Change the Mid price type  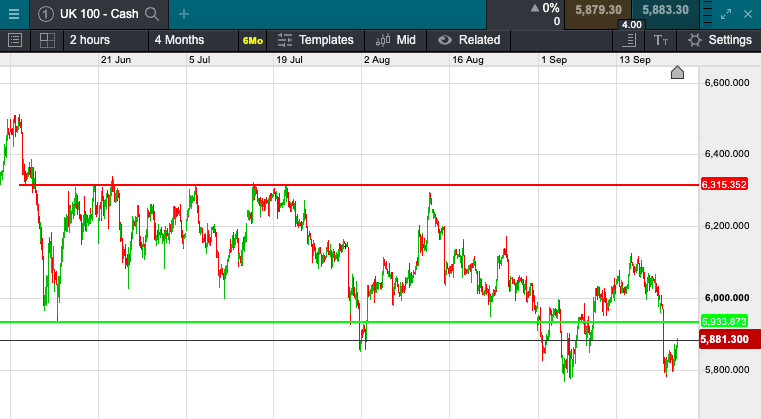[x=396, y=40]
